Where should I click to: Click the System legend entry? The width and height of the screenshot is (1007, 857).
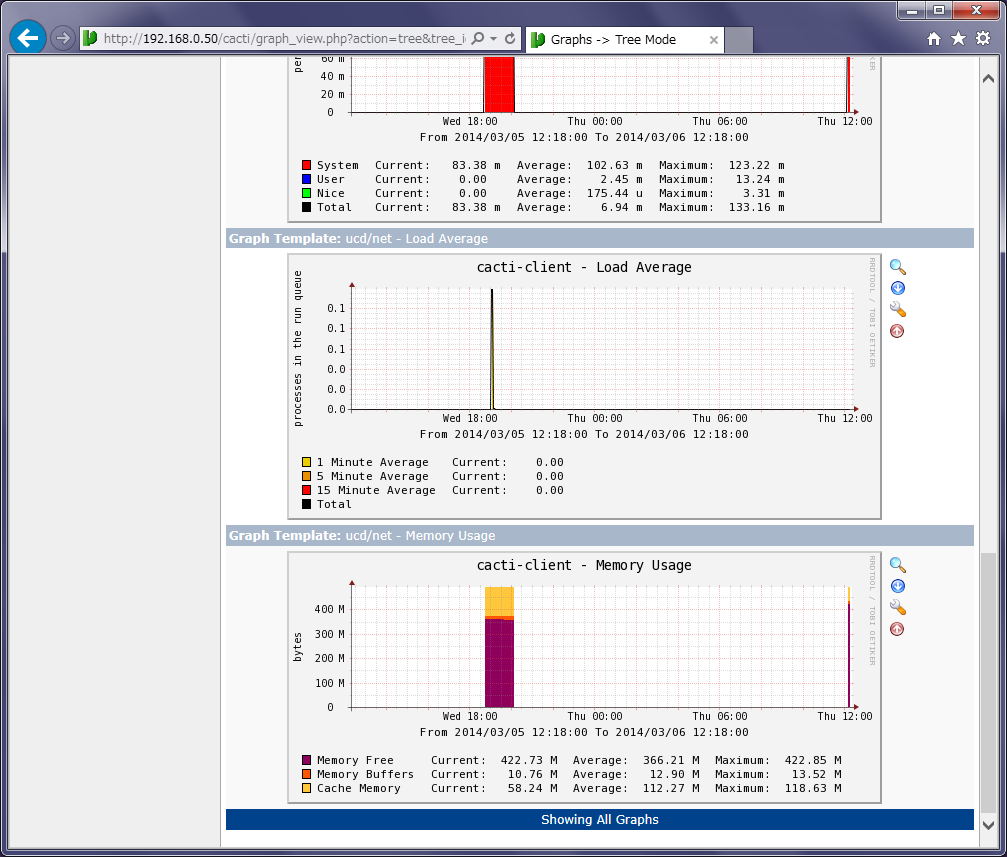[x=330, y=165]
